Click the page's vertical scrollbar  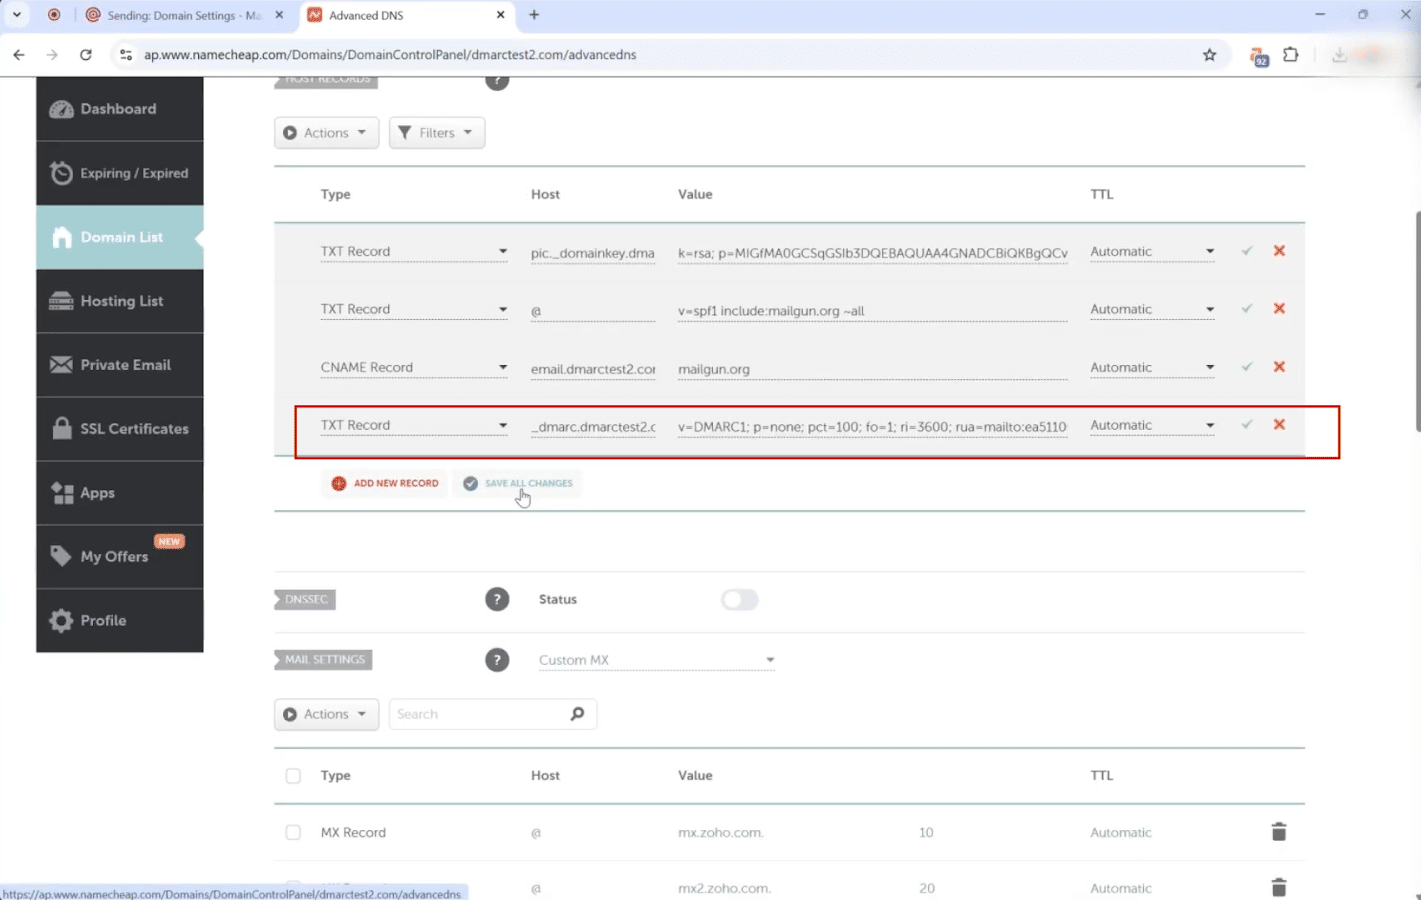click(x=1416, y=320)
